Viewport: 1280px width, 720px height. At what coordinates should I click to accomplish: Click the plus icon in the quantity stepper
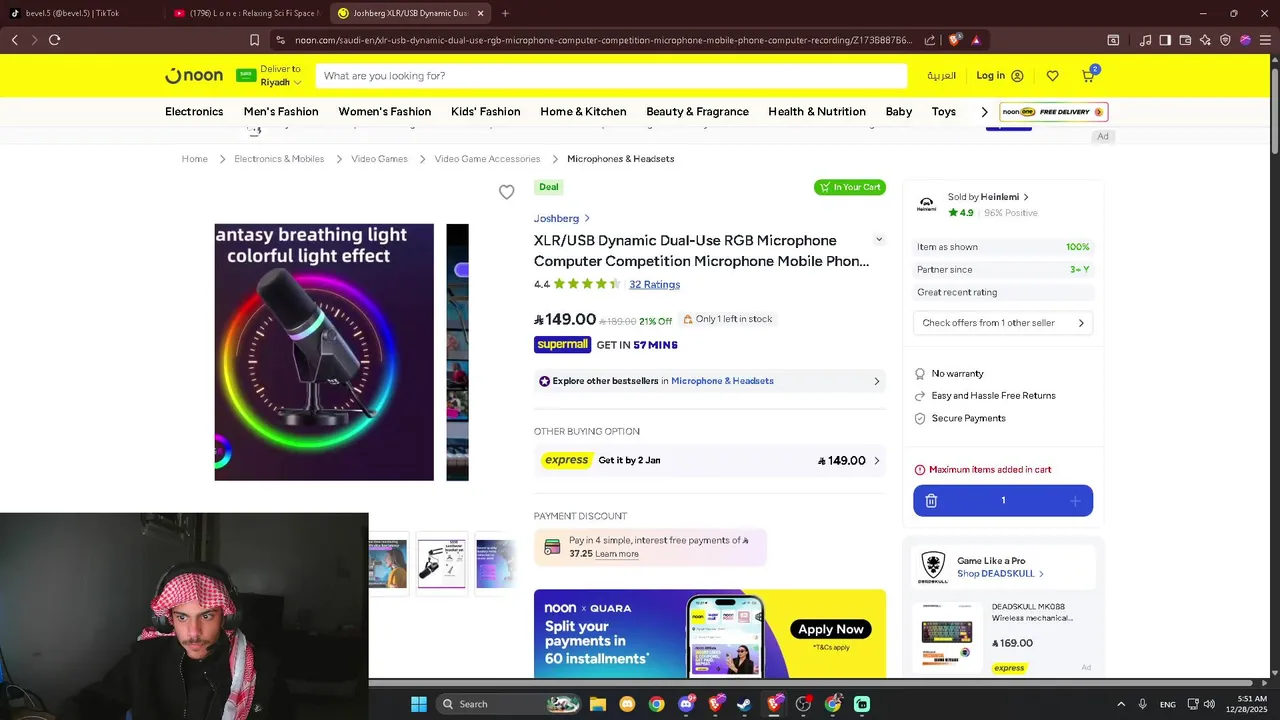click(1075, 501)
